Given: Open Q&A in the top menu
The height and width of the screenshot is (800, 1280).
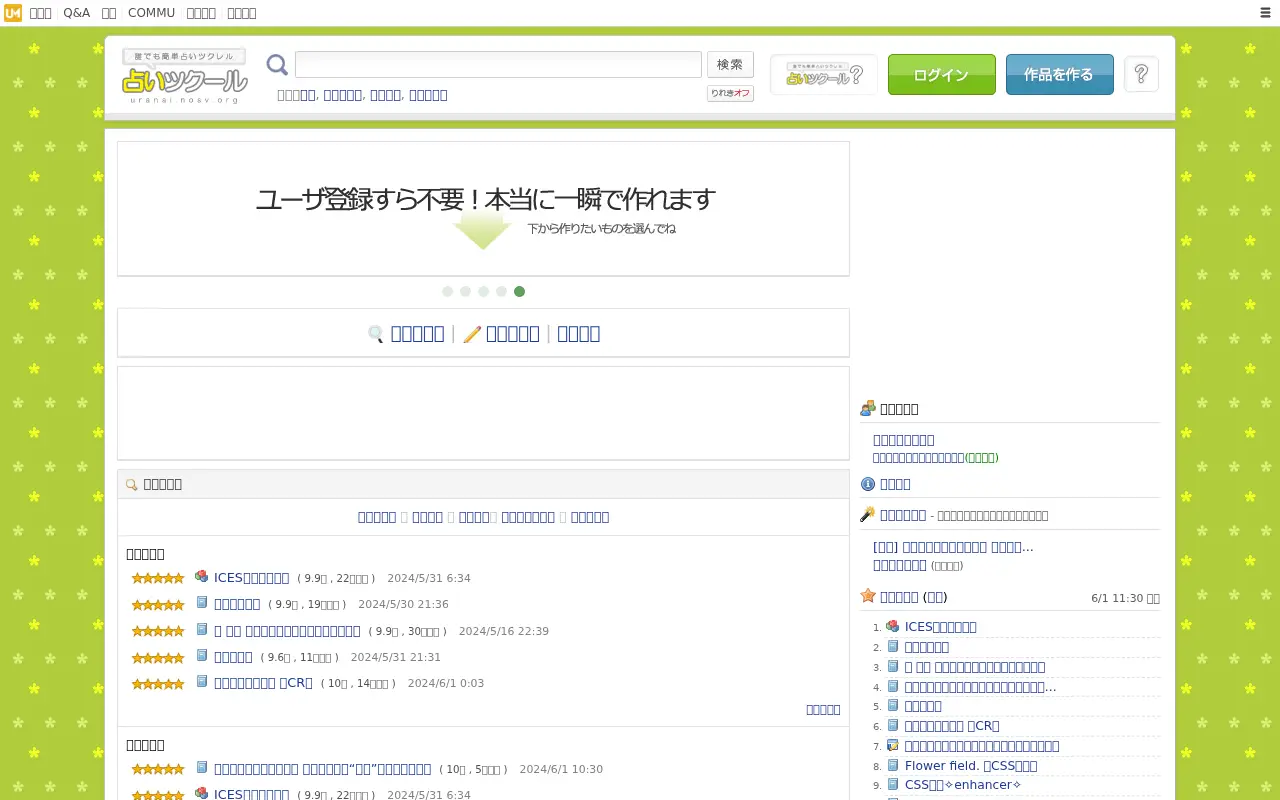Looking at the screenshot, I should click(76, 13).
